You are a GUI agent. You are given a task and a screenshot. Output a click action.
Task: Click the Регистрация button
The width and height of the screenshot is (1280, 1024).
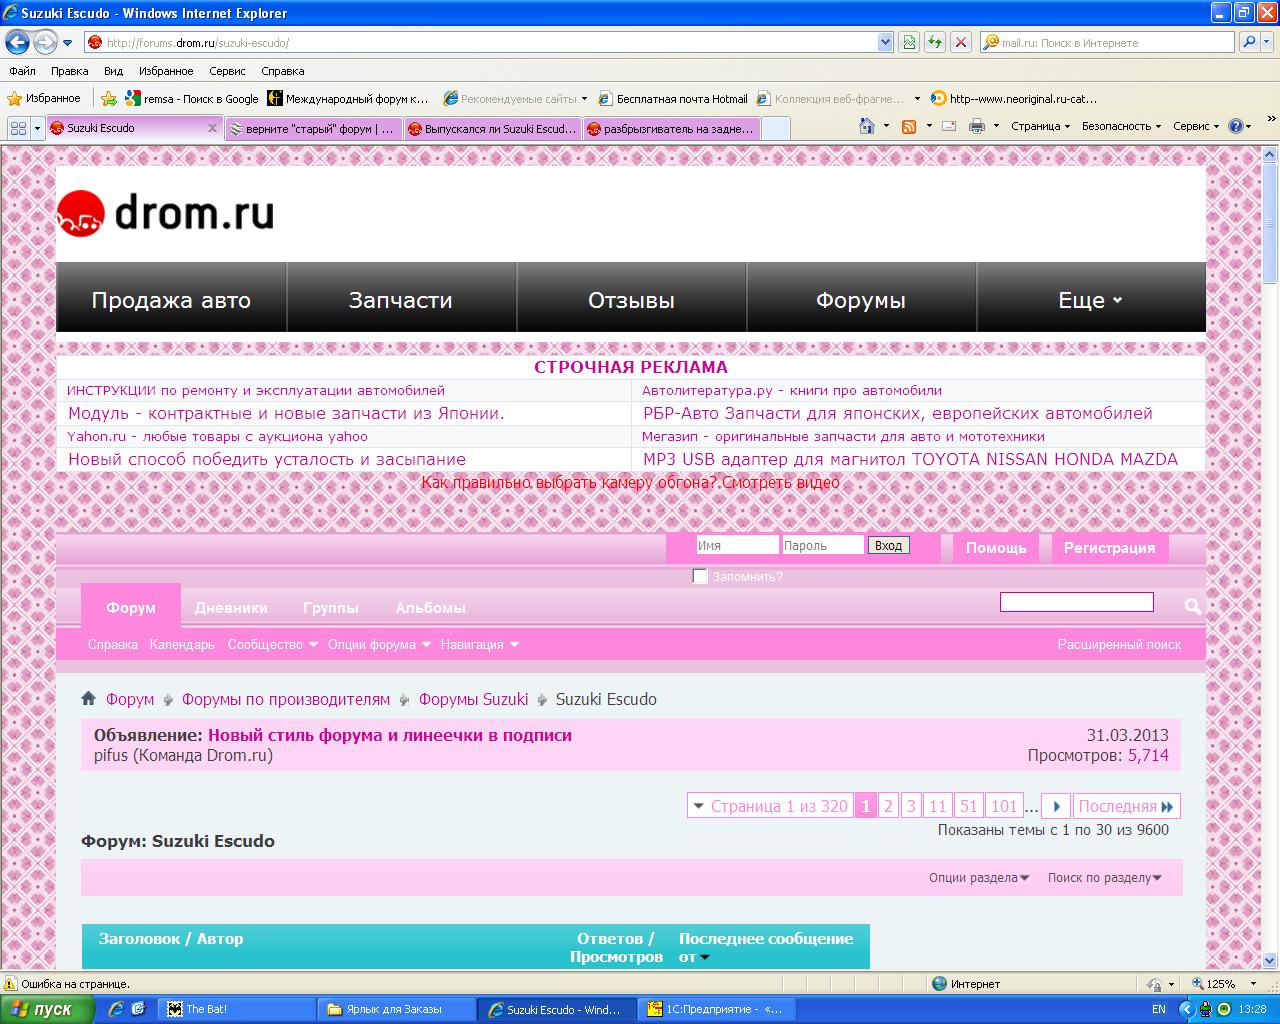tap(1109, 547)
